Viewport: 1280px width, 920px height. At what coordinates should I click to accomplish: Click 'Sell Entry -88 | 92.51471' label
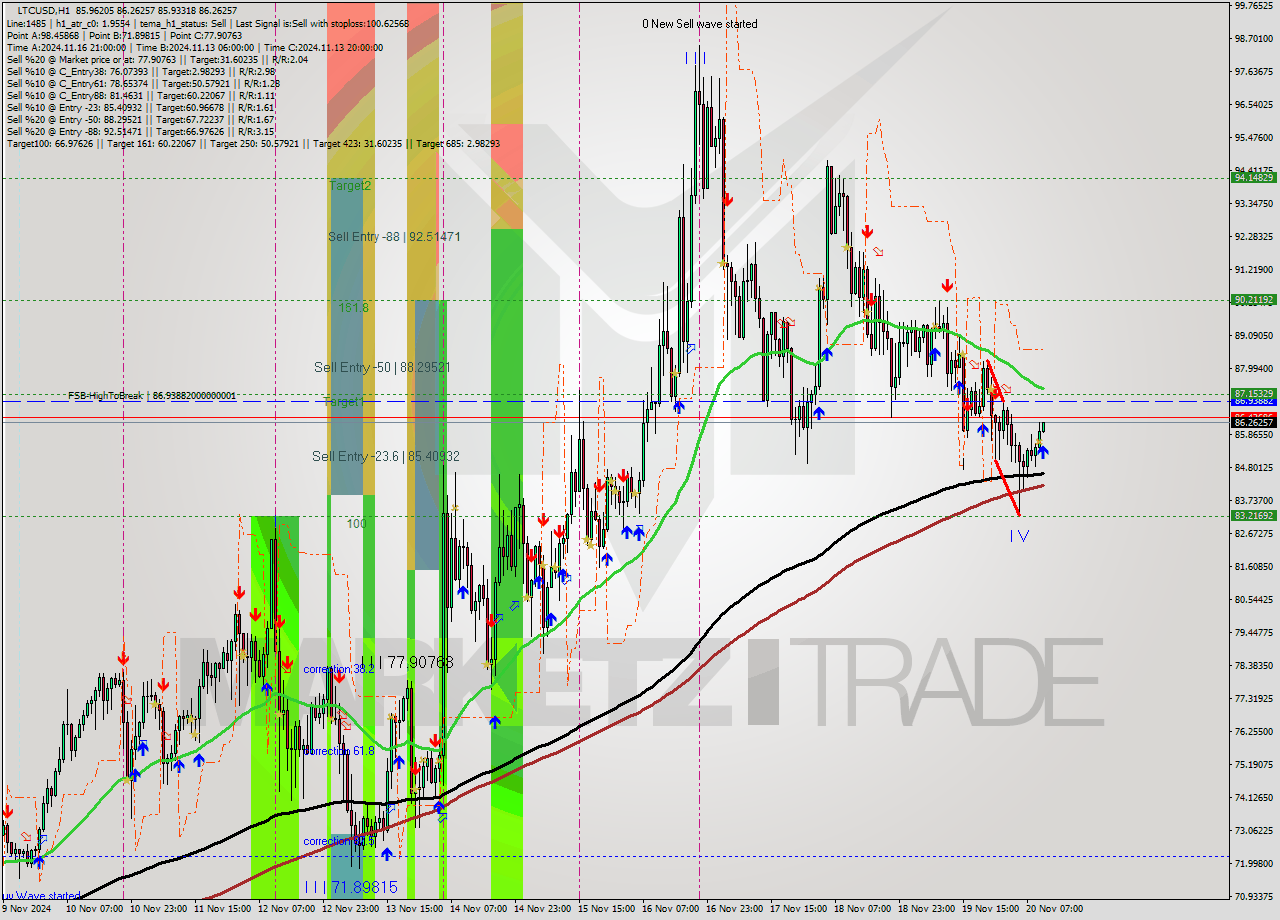(394, 237)
